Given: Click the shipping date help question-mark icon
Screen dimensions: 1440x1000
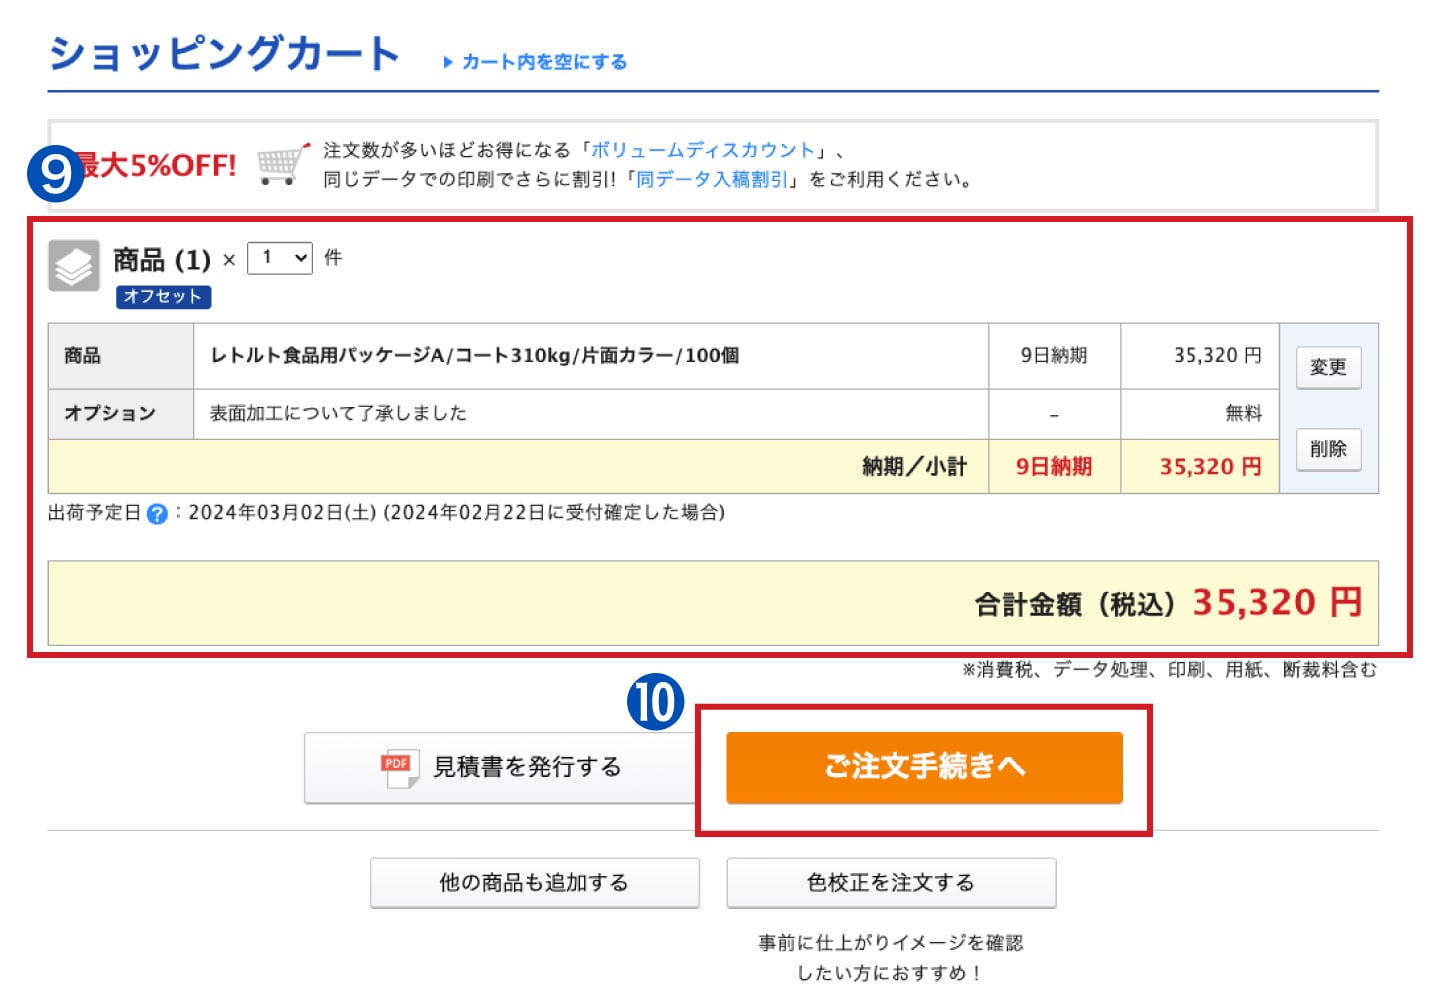Looking at the screenshot, I should coord(157,514).
